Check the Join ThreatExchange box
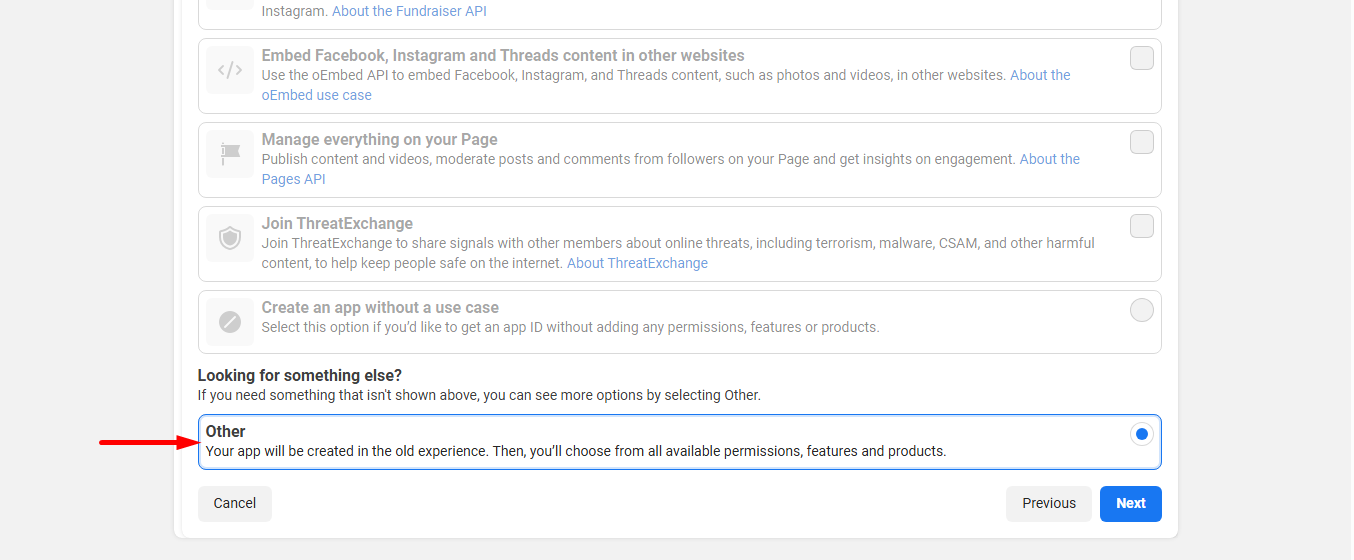1354x560 pixels. (x=1141, y=226)
